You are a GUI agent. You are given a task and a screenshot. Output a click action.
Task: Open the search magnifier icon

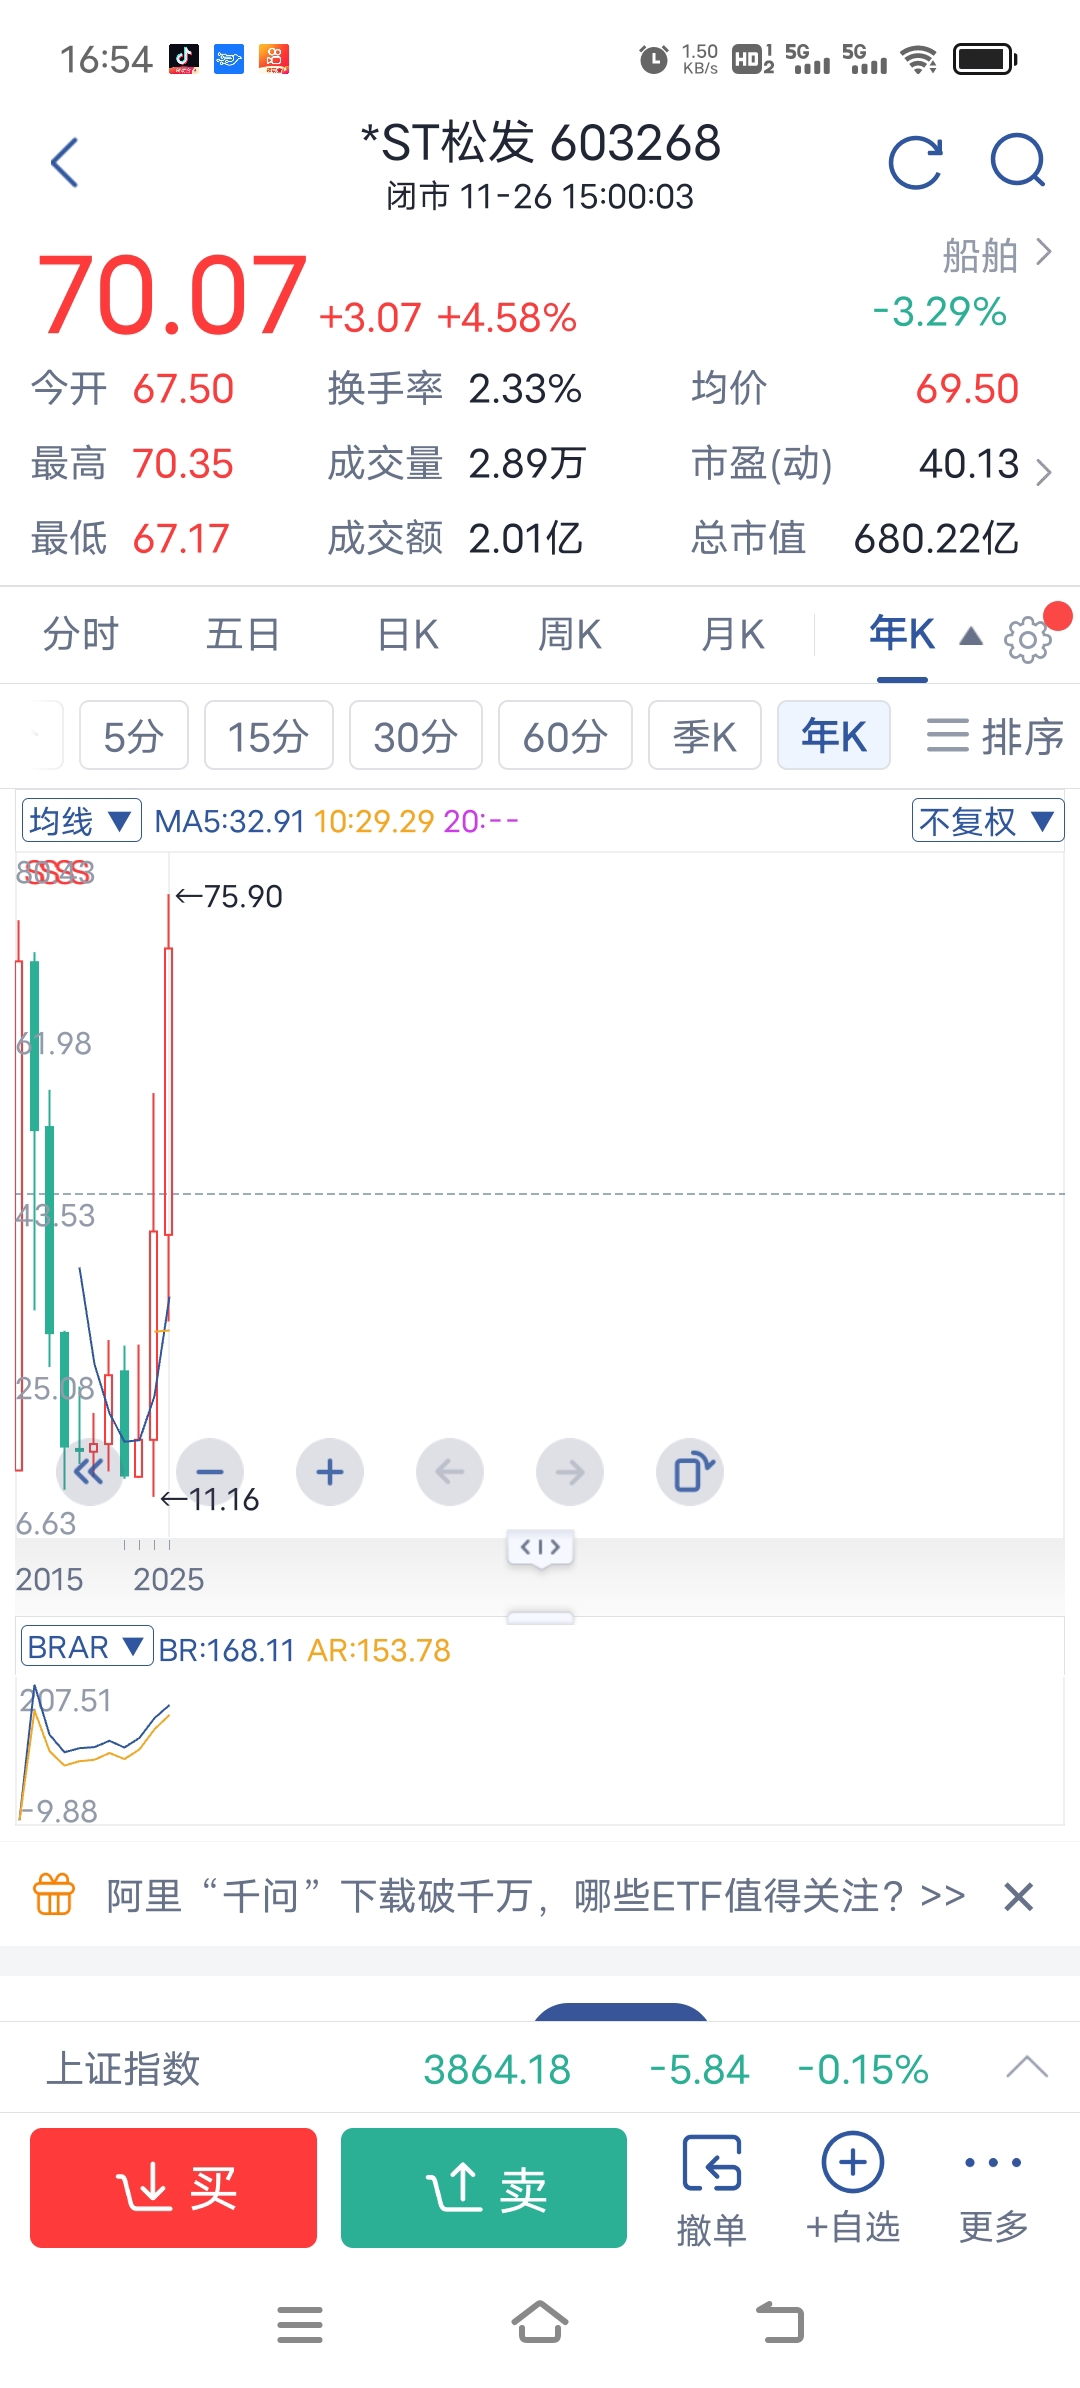(x=1017, y=162)
